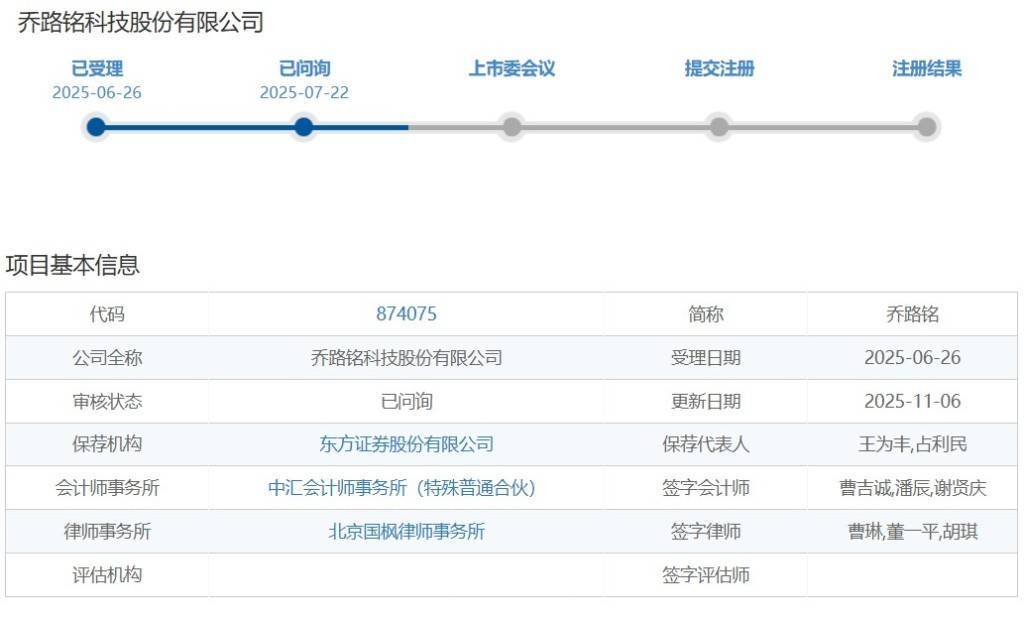Click the 注册结果 stage circle marker
Image resolution: width=1024 pixels, height=617 pixels.
tap(927, 127)
